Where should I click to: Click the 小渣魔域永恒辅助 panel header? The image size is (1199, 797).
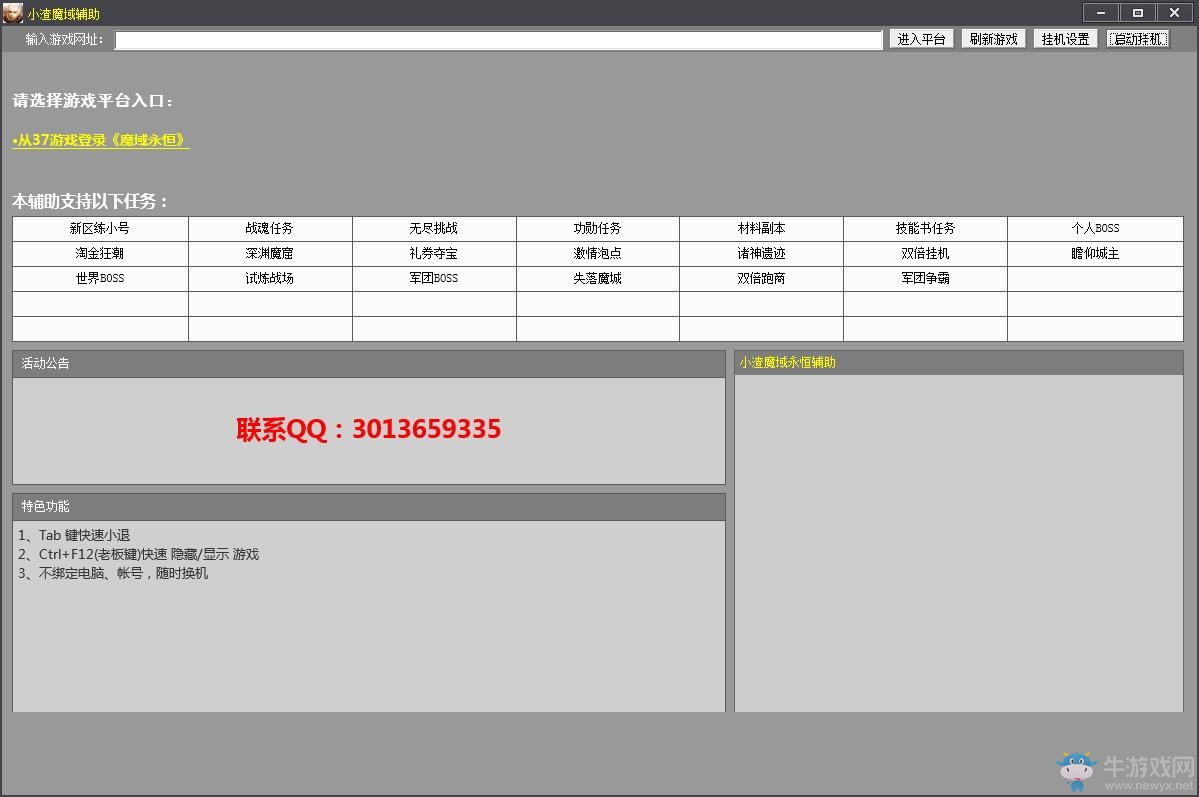959,363
